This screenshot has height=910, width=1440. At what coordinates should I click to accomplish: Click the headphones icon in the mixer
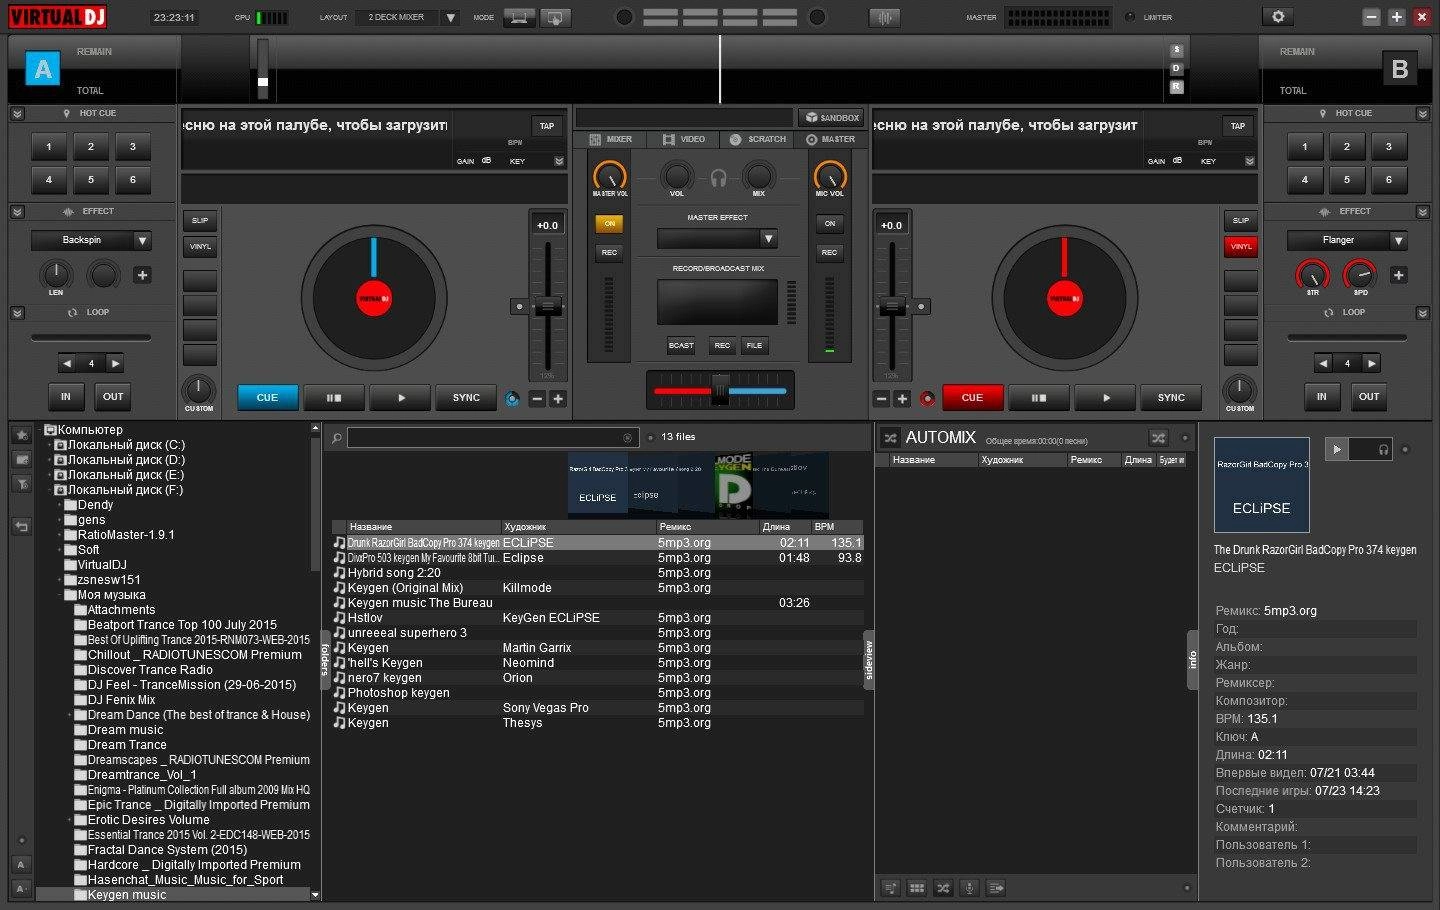tap(718, 178)
